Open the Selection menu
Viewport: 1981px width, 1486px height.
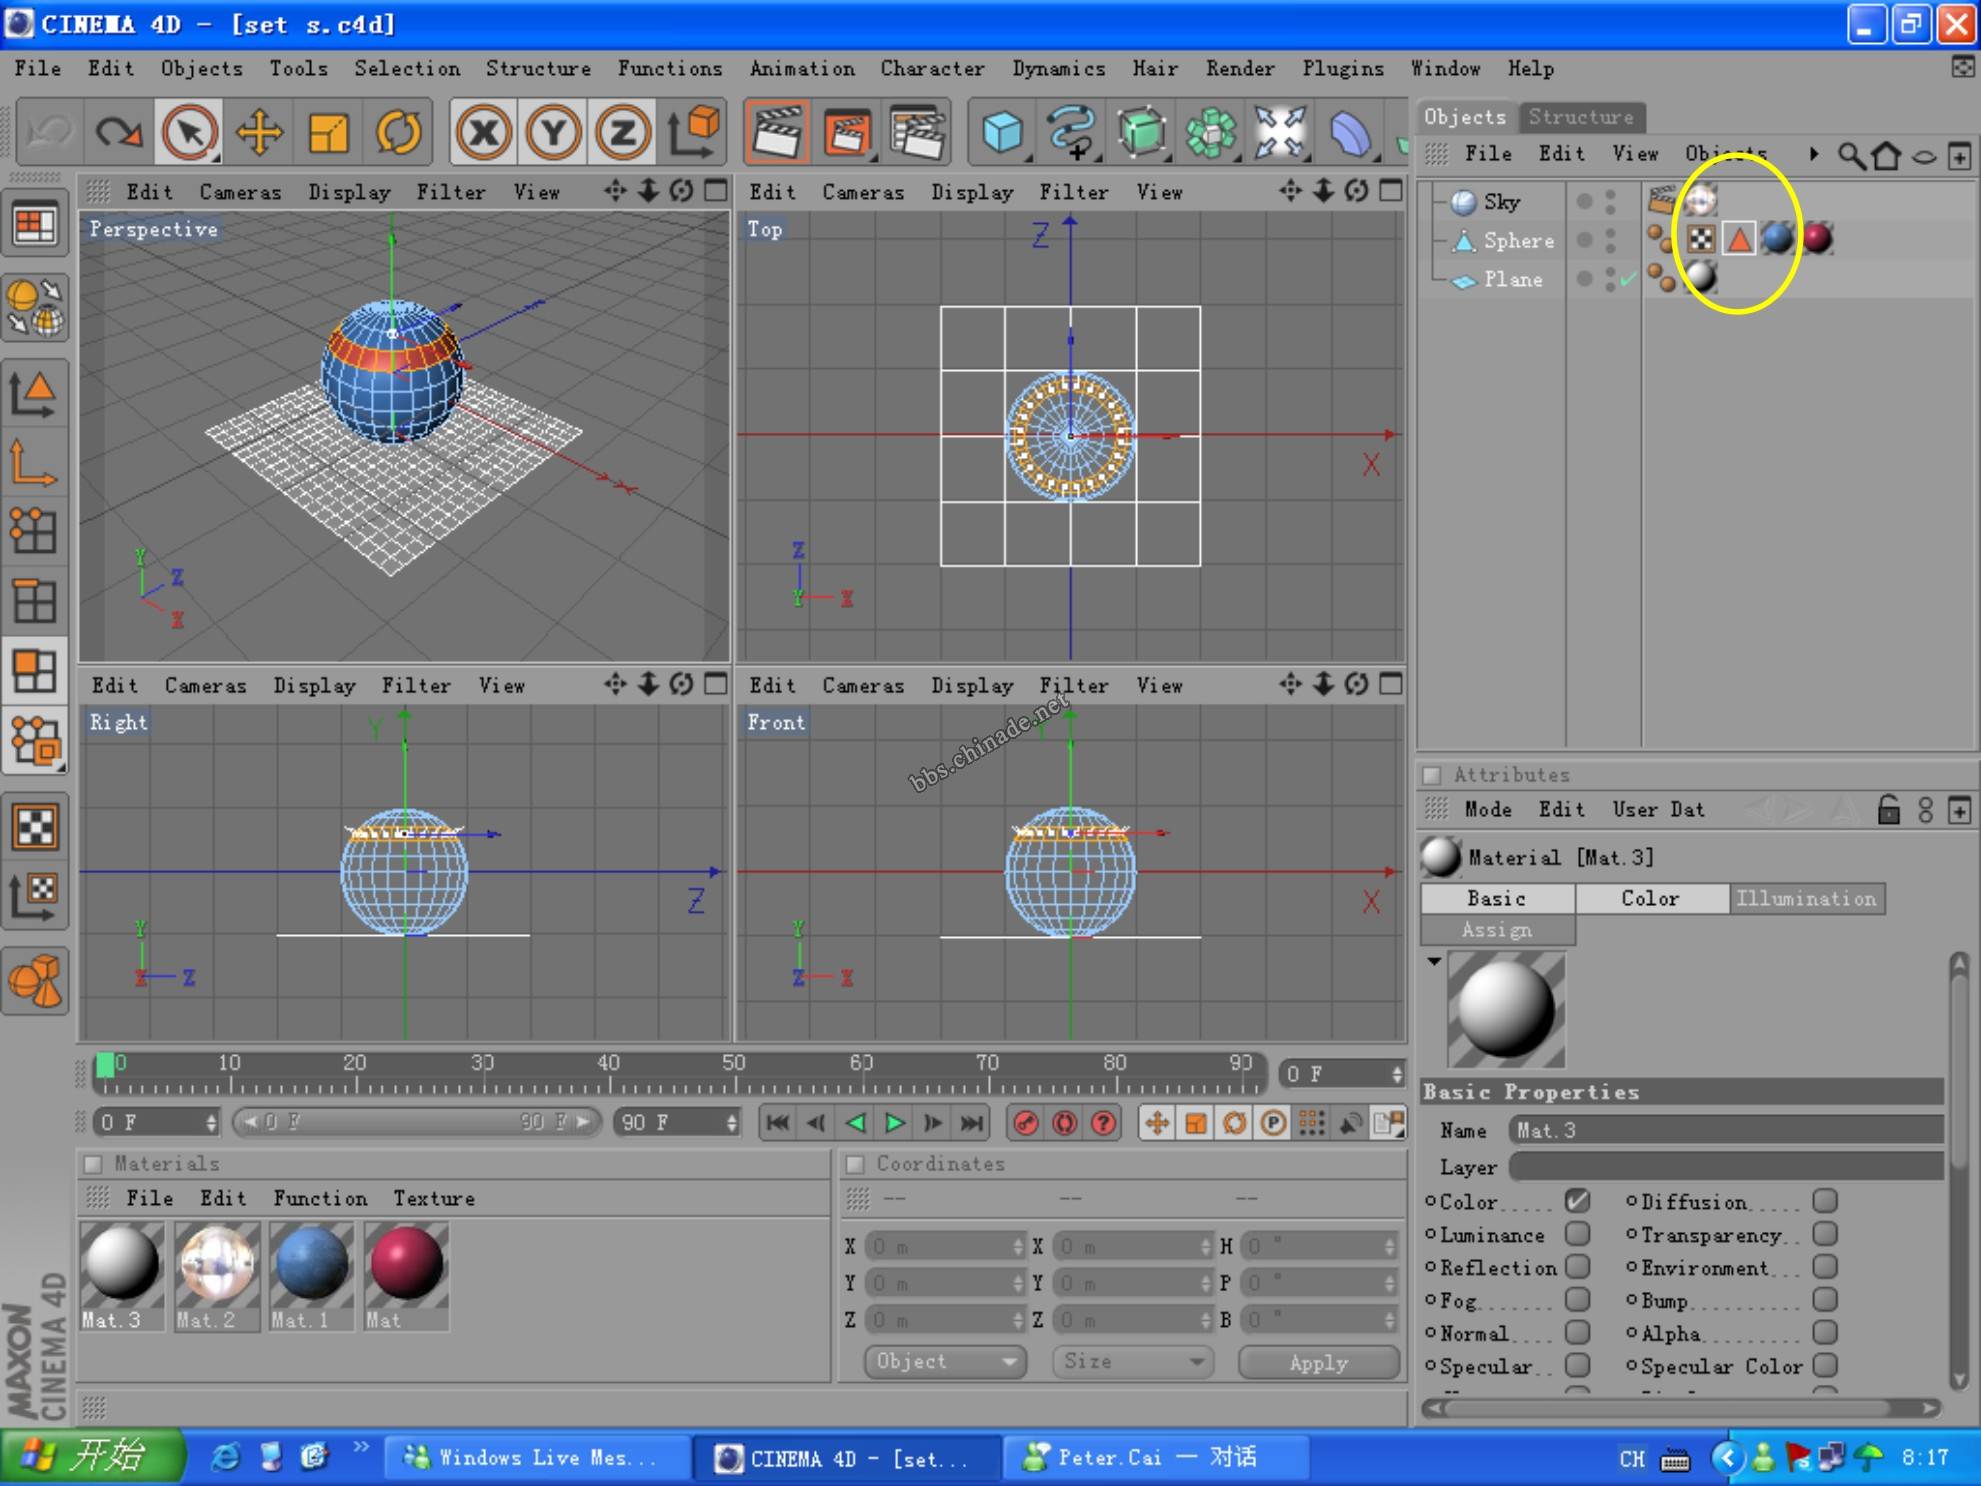click(407, 69)
